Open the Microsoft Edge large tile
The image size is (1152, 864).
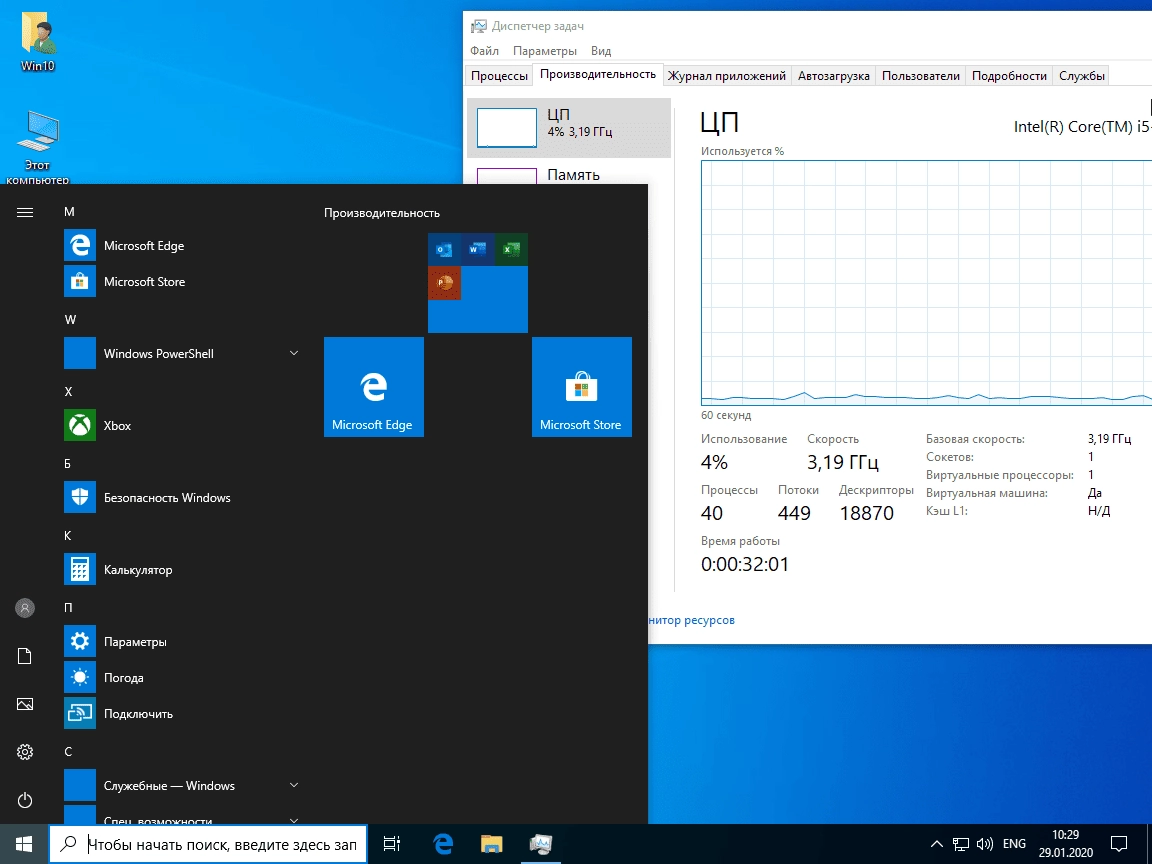coord(373,387)
